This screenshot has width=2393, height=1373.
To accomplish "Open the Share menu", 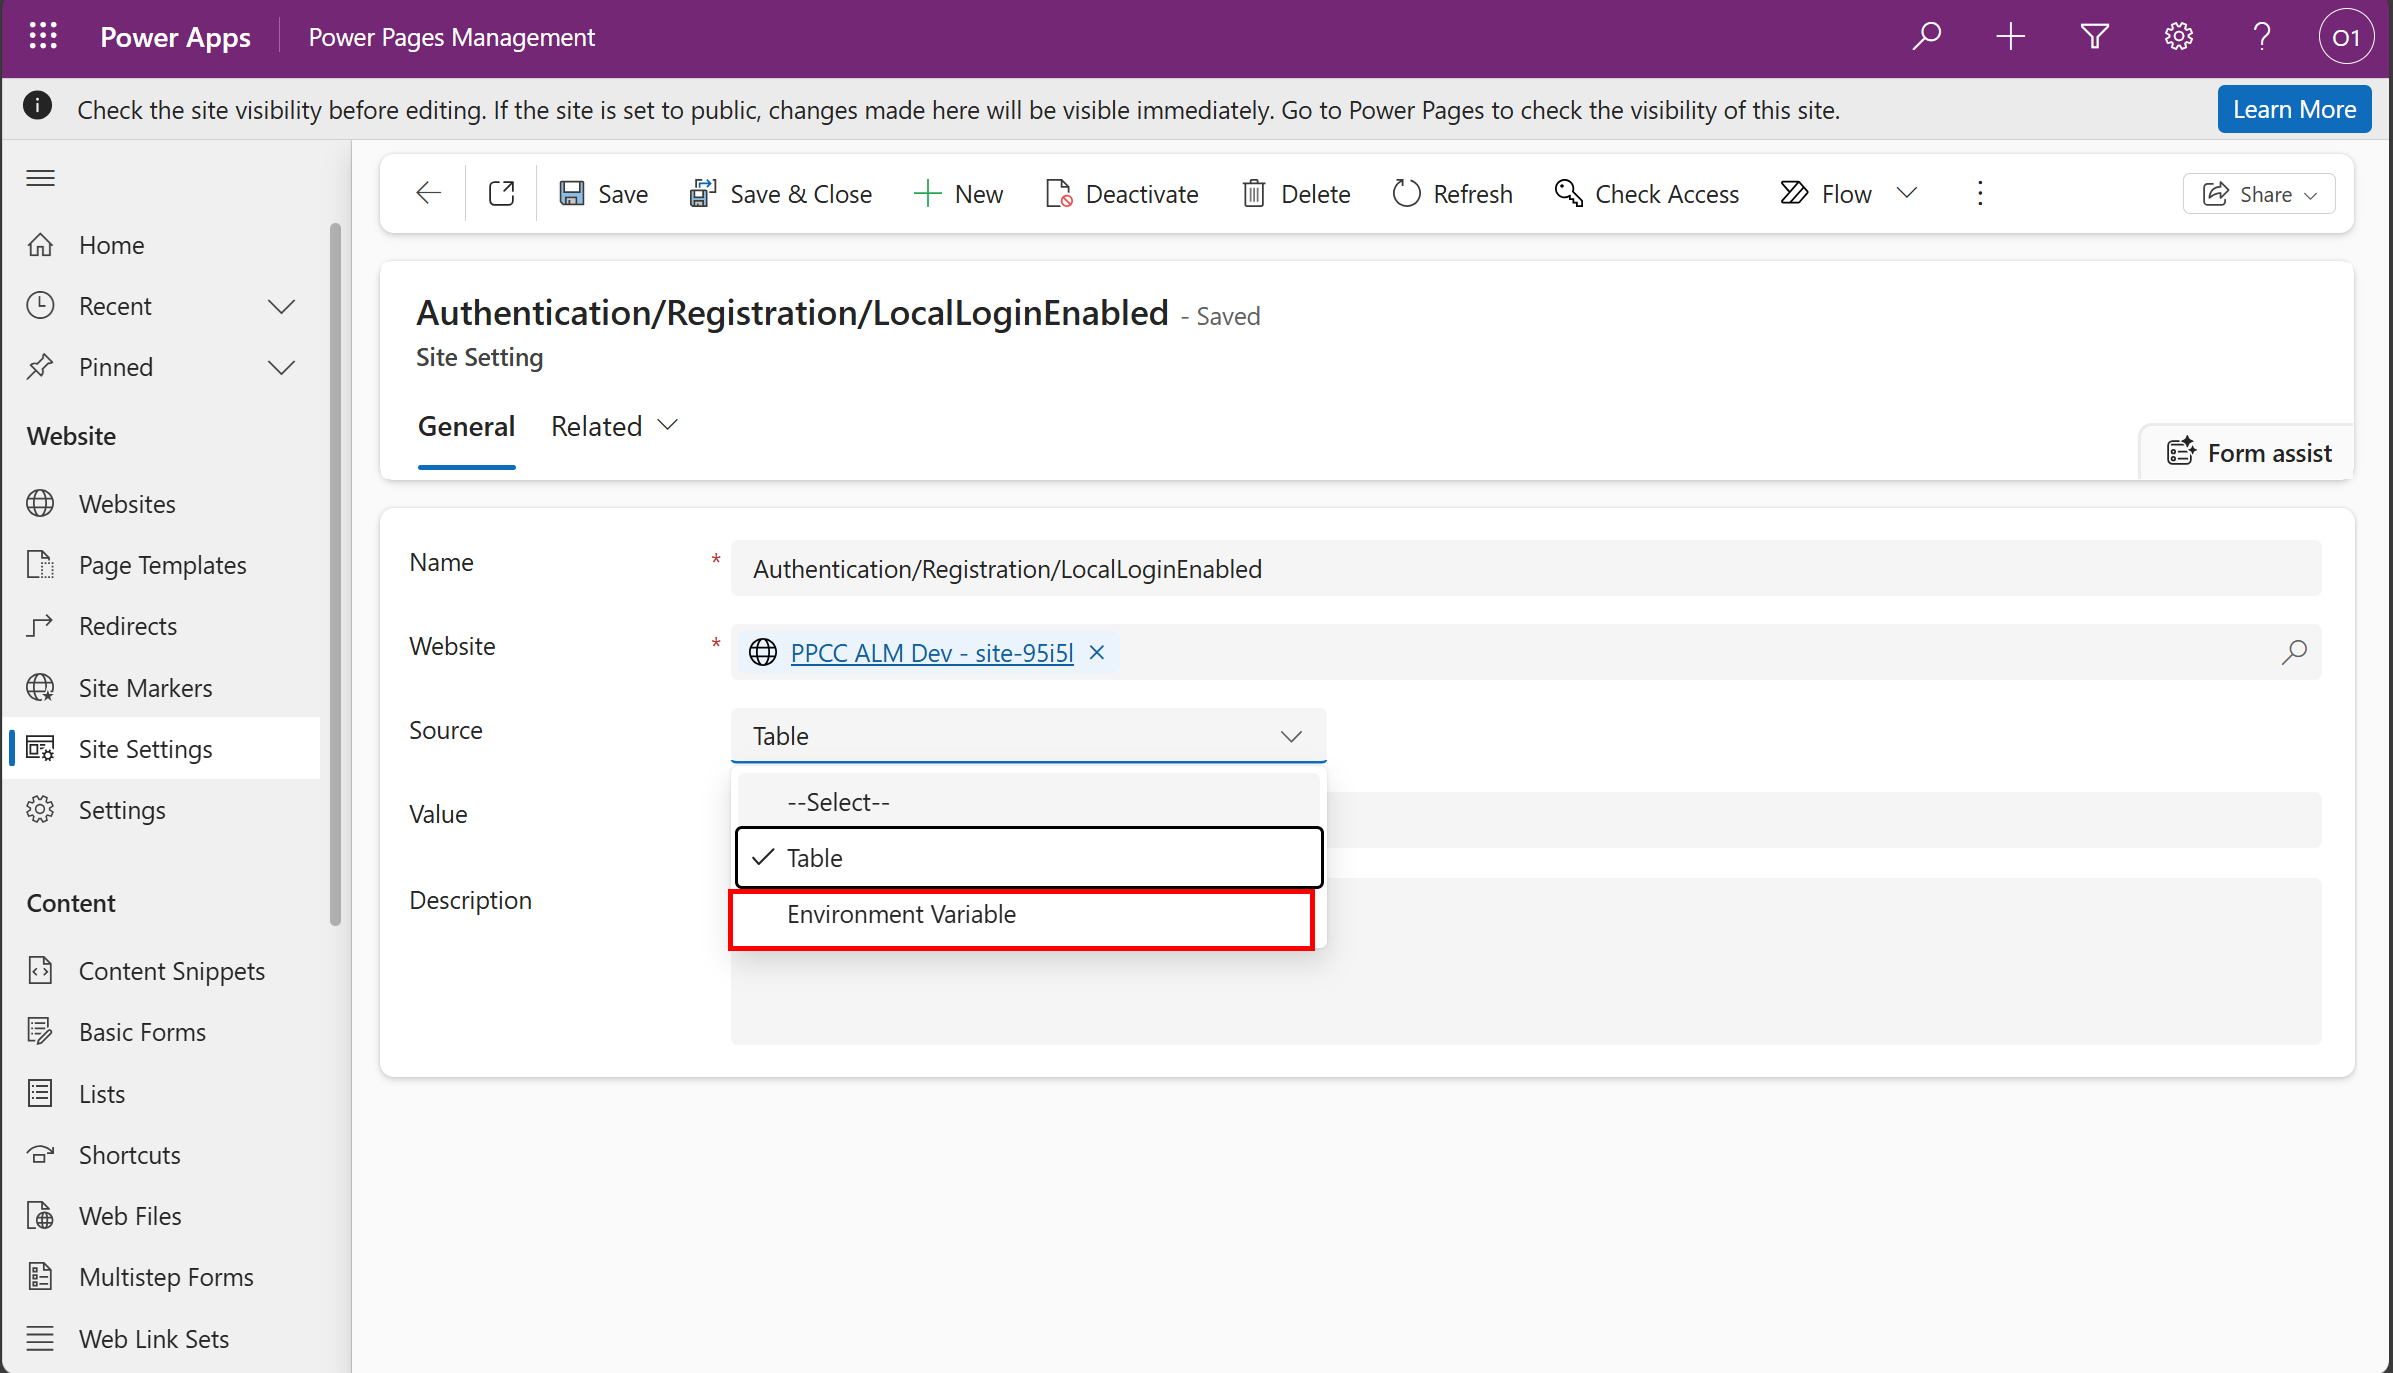I will (2258, 193).
